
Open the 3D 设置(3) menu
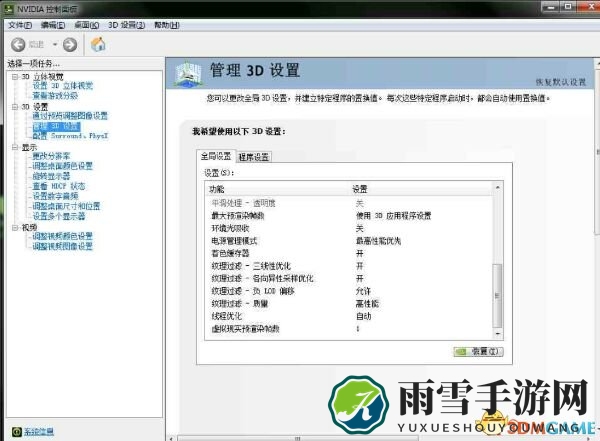[126, 25]
